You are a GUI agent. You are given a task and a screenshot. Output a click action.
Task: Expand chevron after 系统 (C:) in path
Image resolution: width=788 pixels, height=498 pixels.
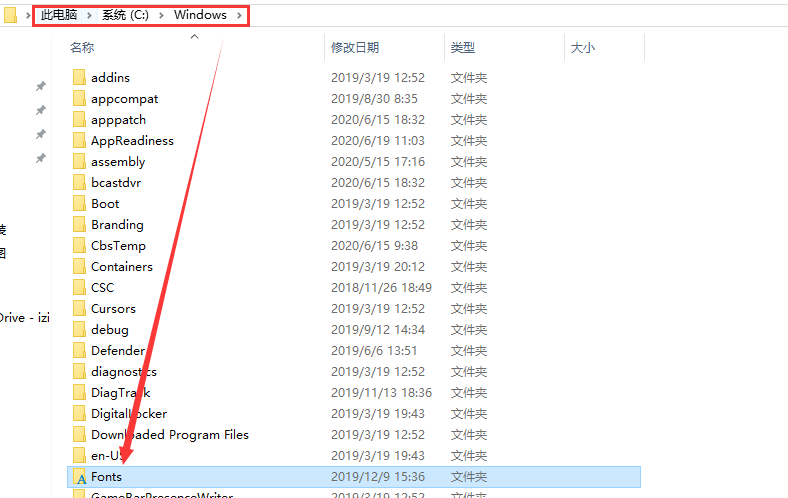pos(161,15)
